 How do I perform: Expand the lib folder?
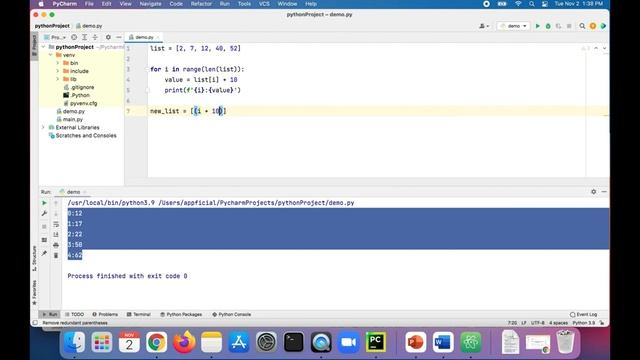click(58, 79)
